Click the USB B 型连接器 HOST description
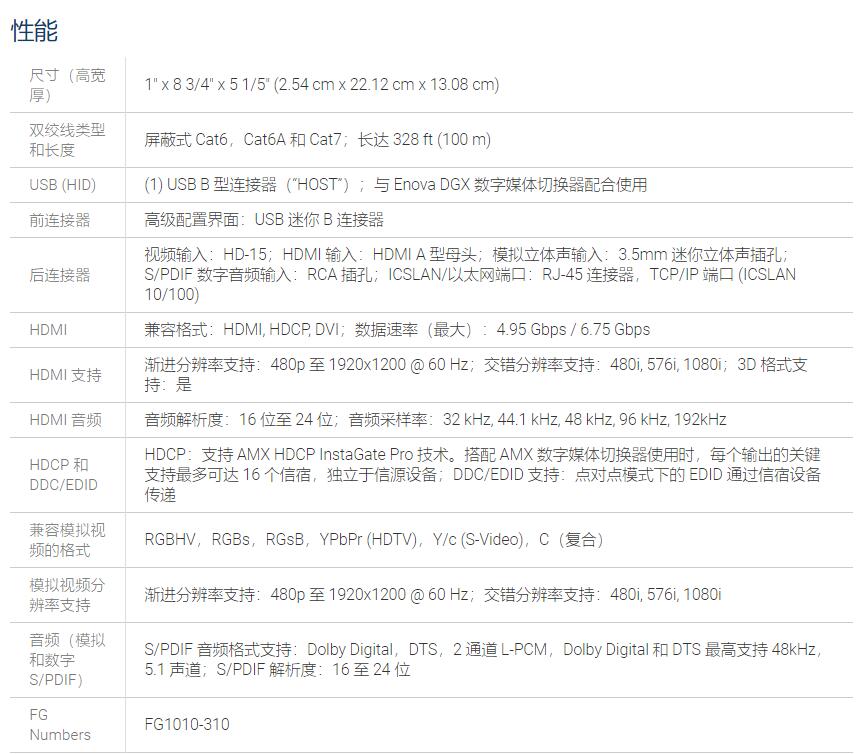This screenshot has width=856, height=754. 396,185
